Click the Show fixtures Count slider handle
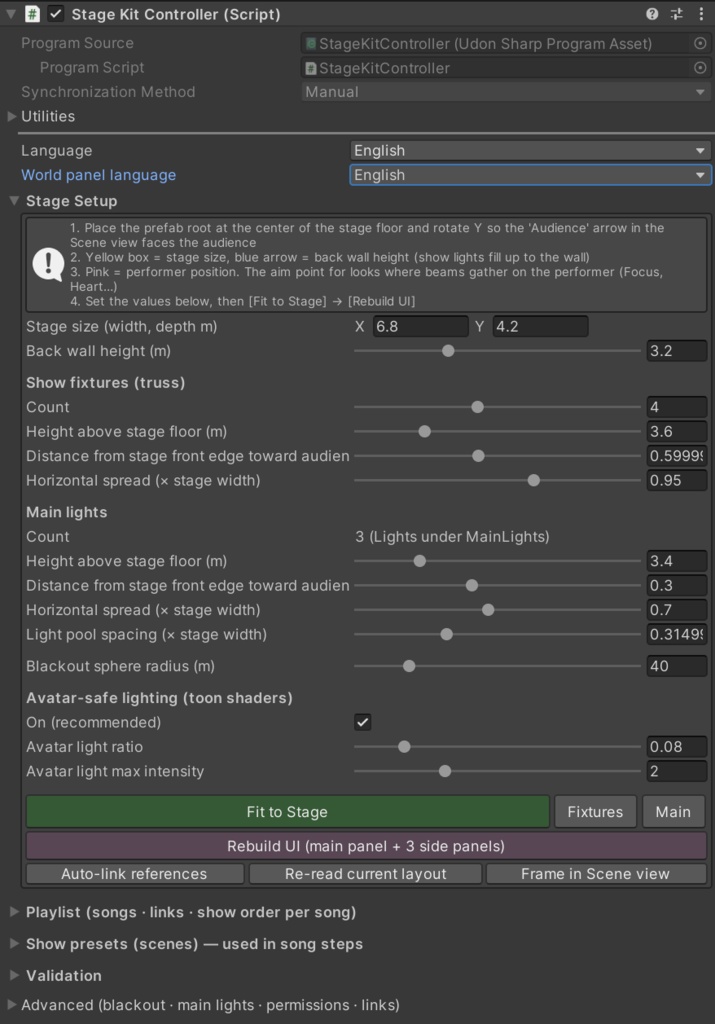Screen dimensions: 715x1024 pyautogui.click(x=477, y=407)
